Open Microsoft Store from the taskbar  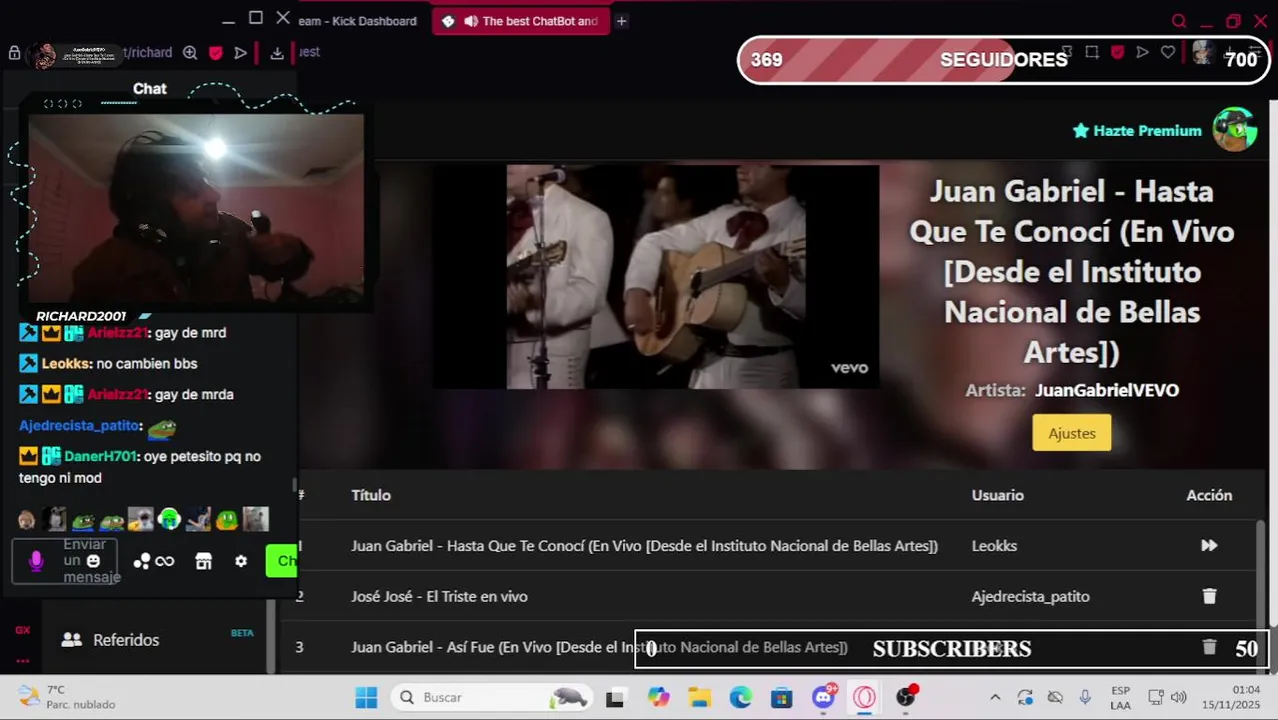tap(781, 698)
